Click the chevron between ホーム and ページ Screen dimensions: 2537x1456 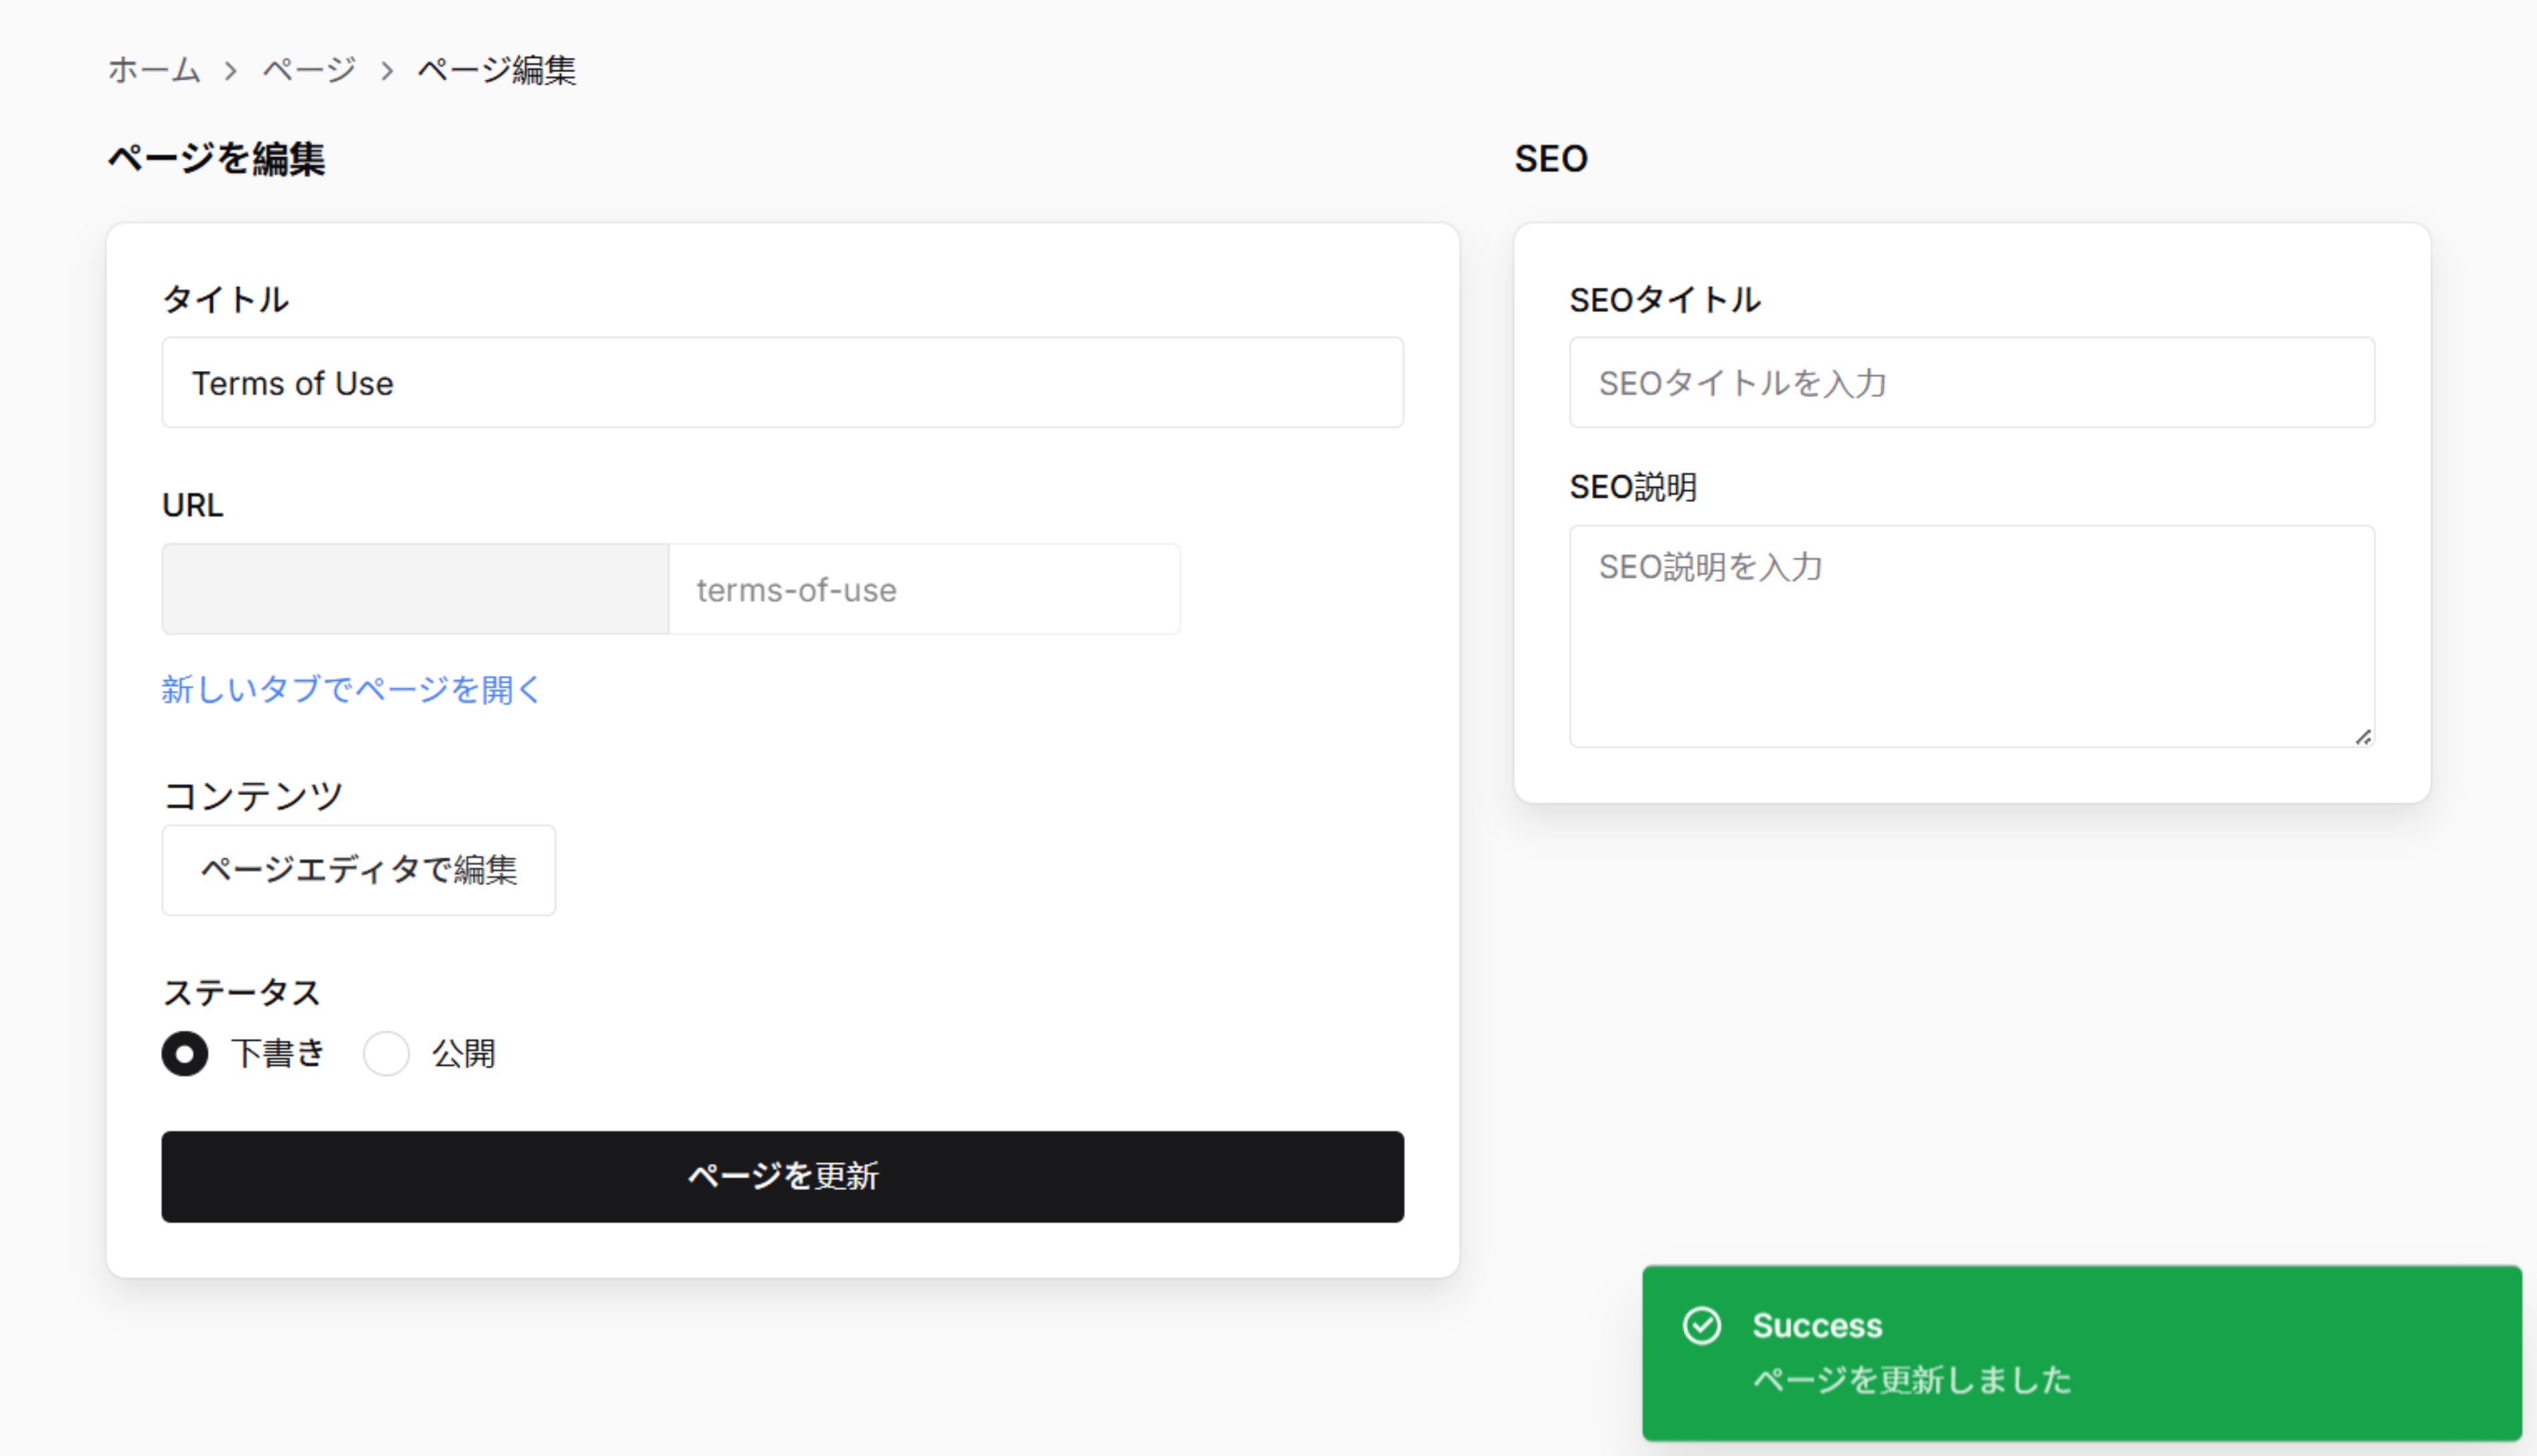coord(232,70)
